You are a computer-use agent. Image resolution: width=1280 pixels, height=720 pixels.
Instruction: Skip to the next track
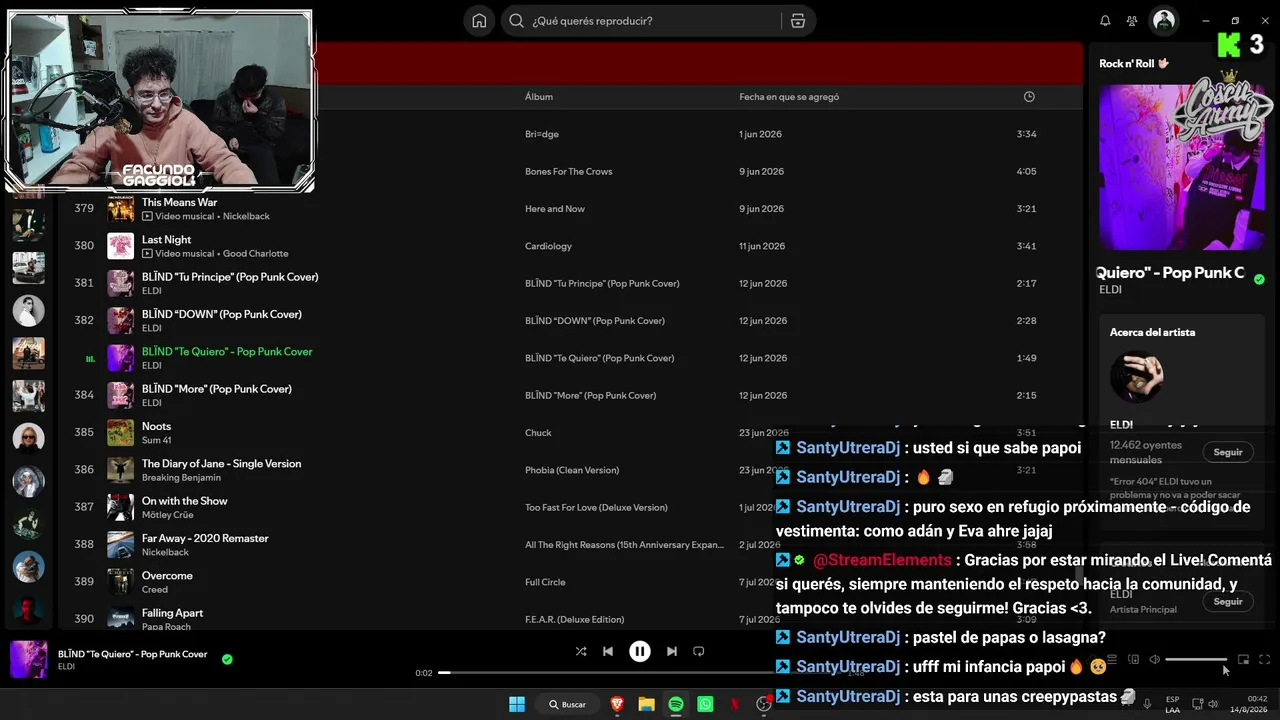pyautogui.click(x=672, y=651)
